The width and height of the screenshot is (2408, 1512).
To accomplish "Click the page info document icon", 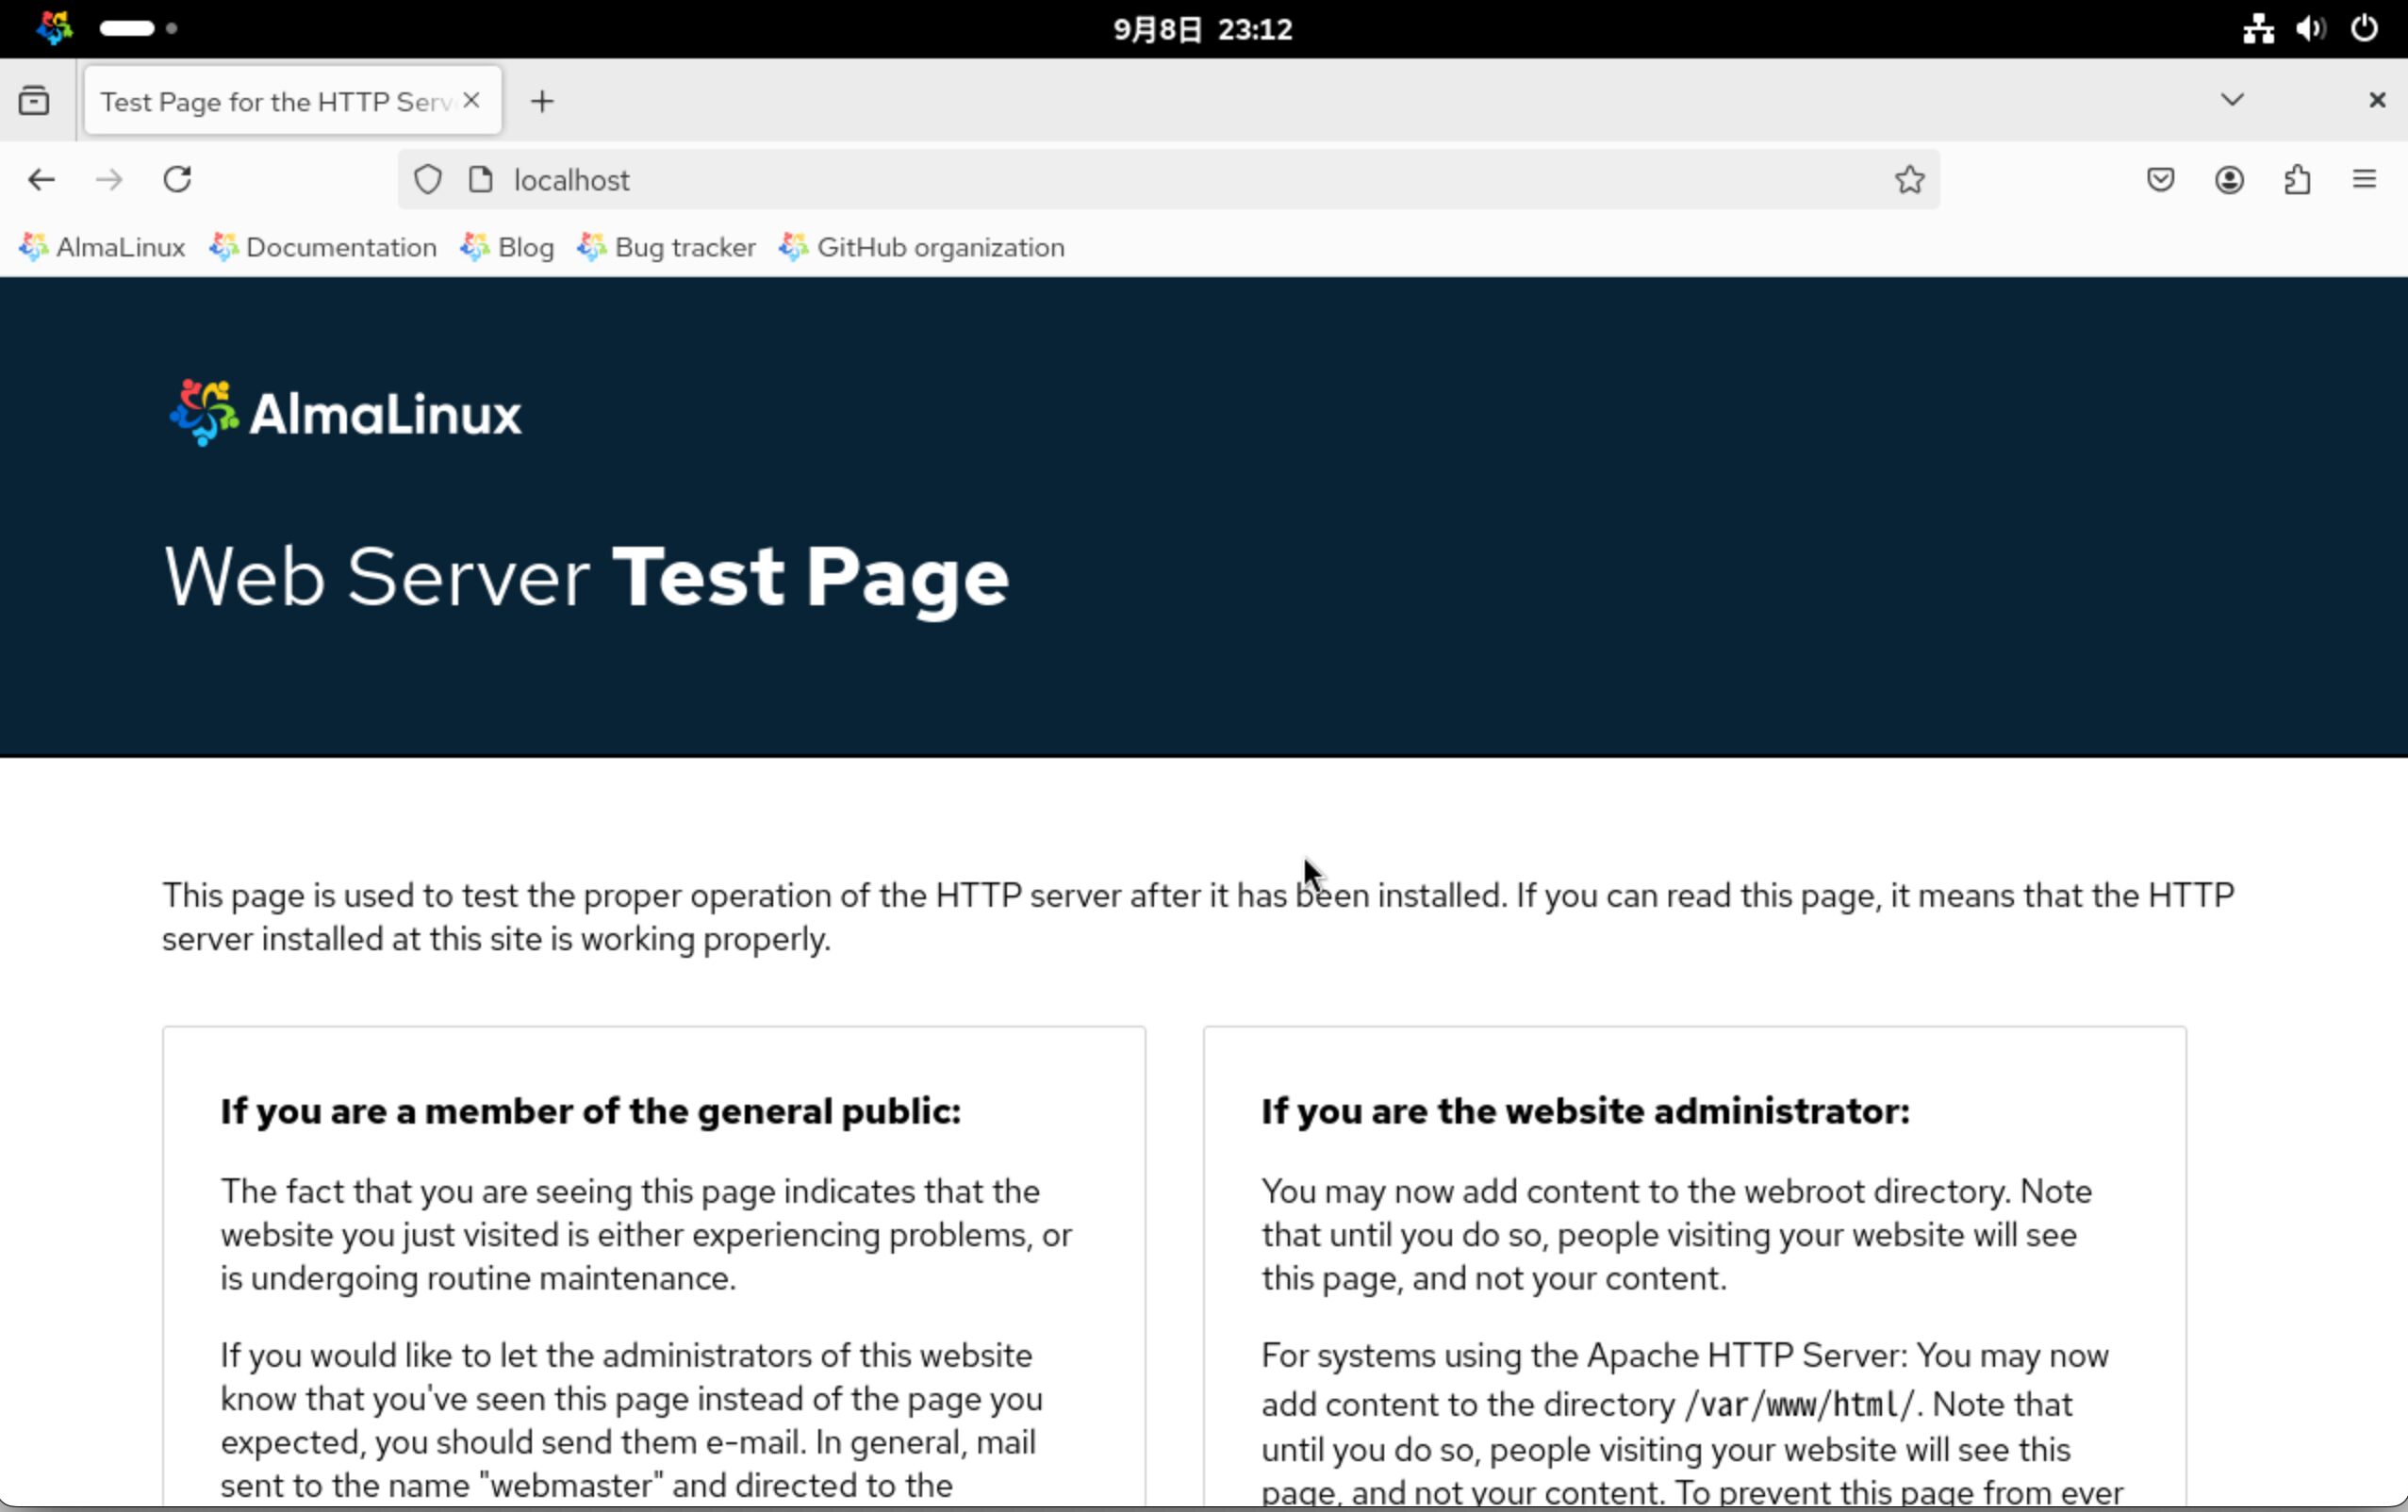I will (481, 180).
